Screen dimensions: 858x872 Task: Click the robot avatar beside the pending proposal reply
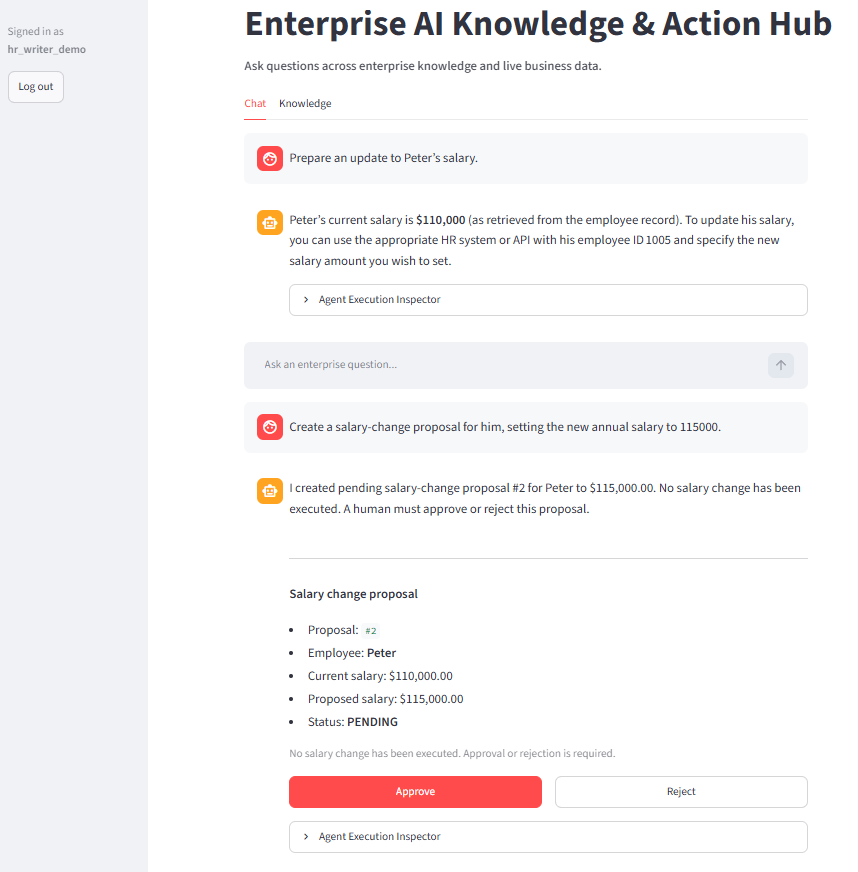pos(270,491)
